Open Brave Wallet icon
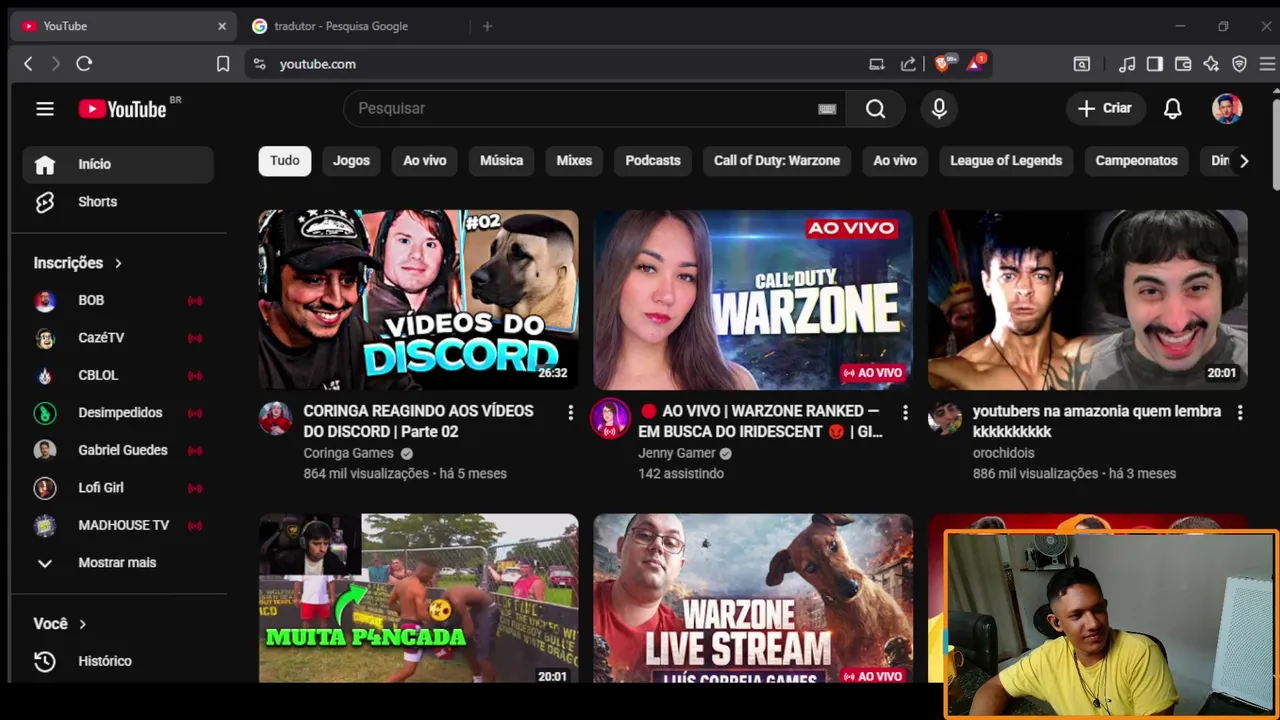Screen dimensions: 1280x720 coord(1183,64)
